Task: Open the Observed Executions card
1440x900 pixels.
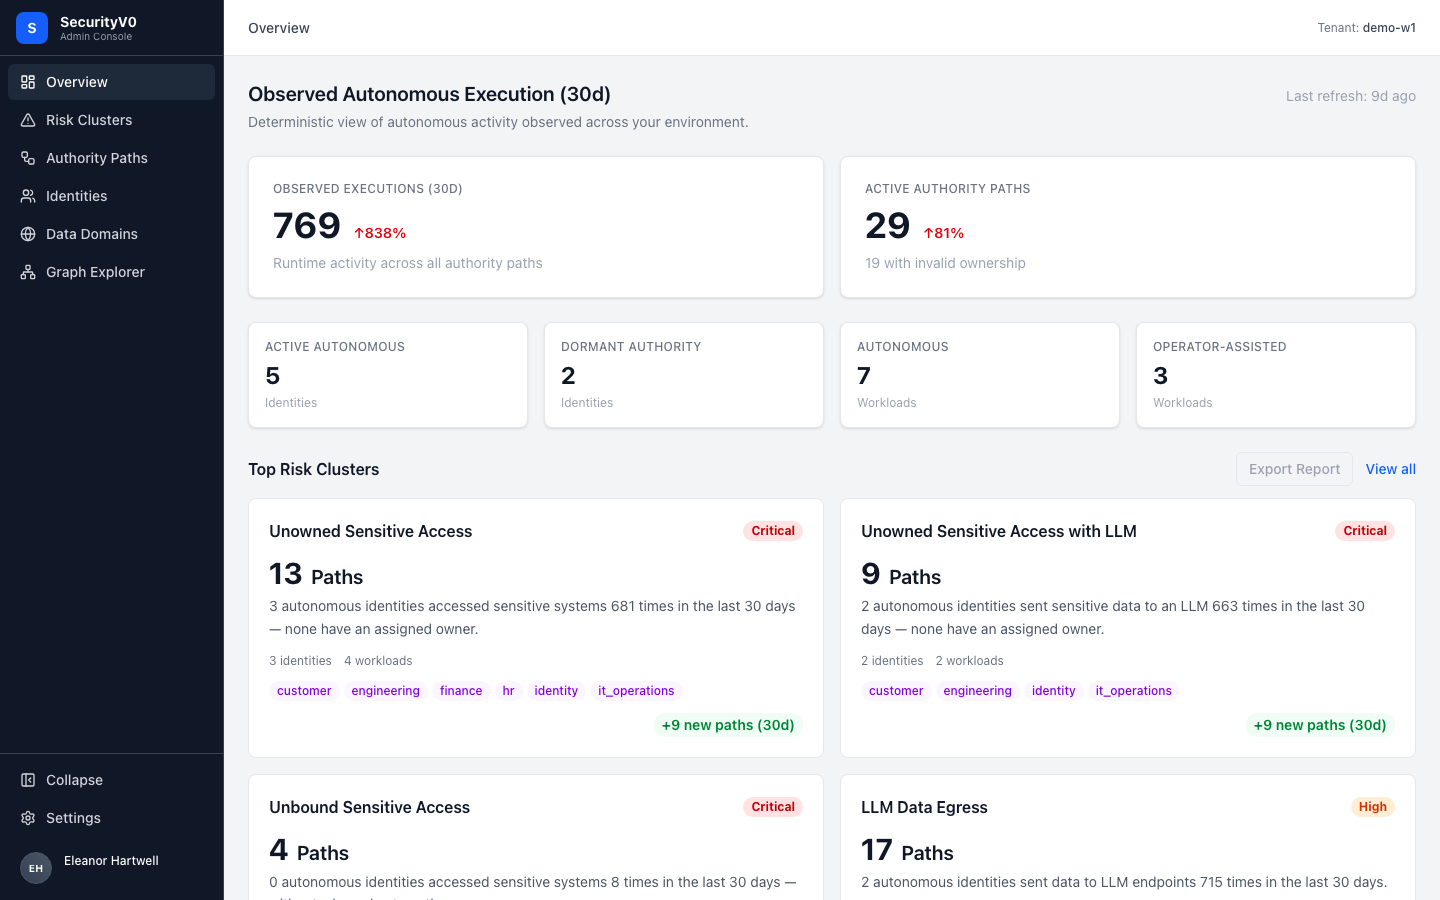Action: 536,227
